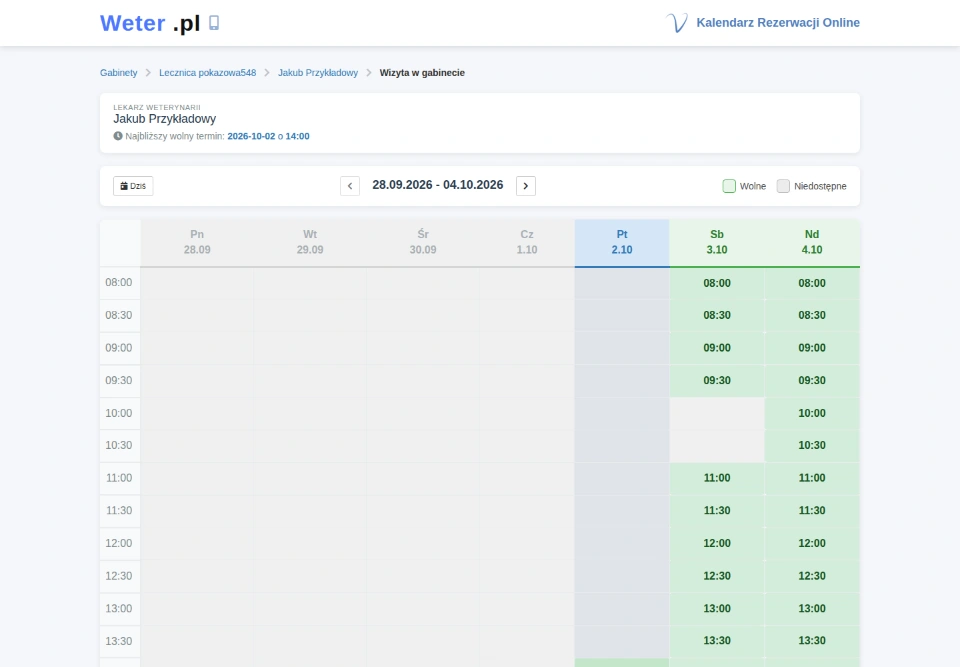
Task: Click the Cz 1.10 day column header
Action: coord(527,243)
